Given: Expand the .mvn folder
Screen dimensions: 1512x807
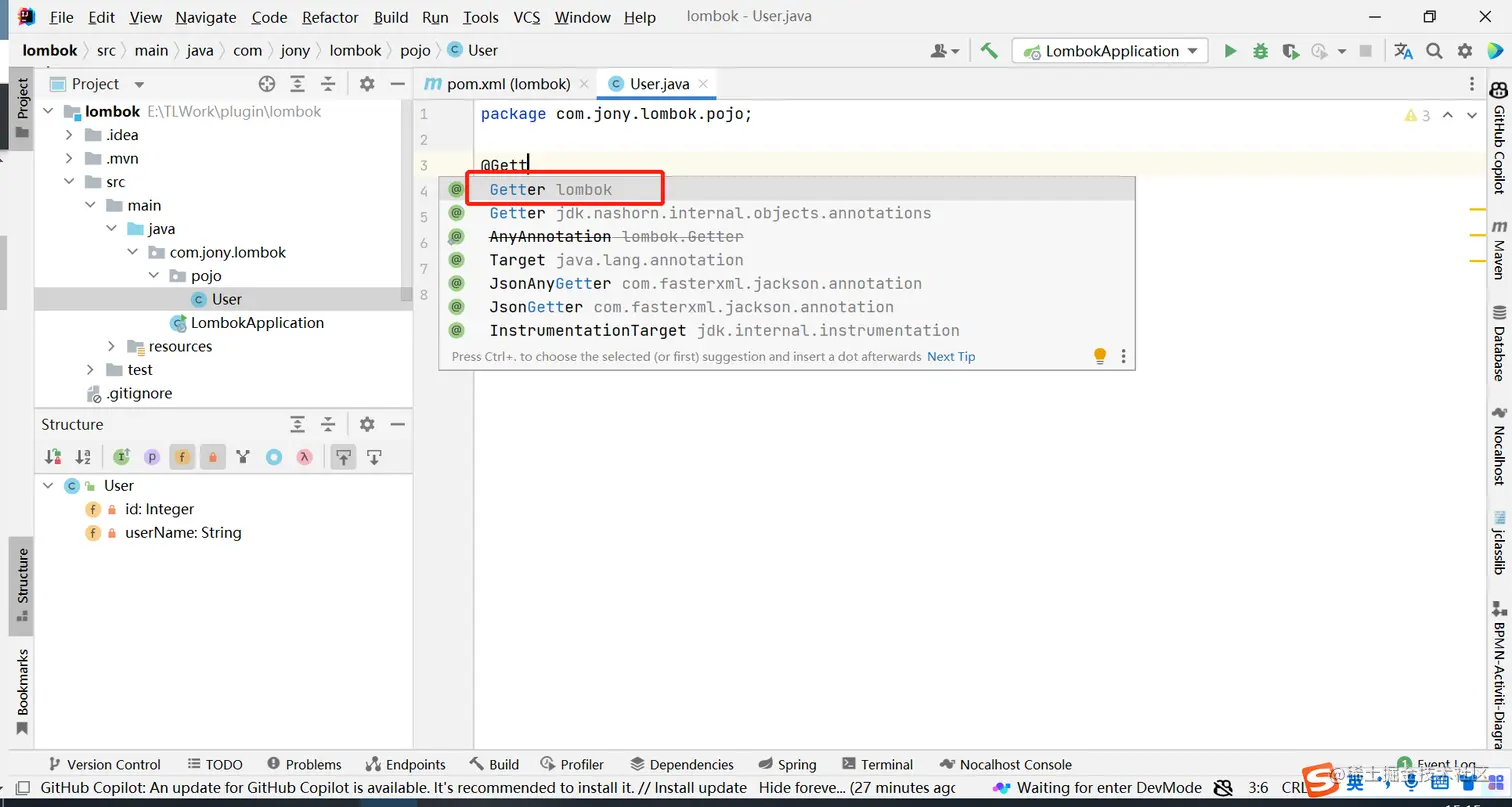Looking at the screenshot, I should 68,159.
